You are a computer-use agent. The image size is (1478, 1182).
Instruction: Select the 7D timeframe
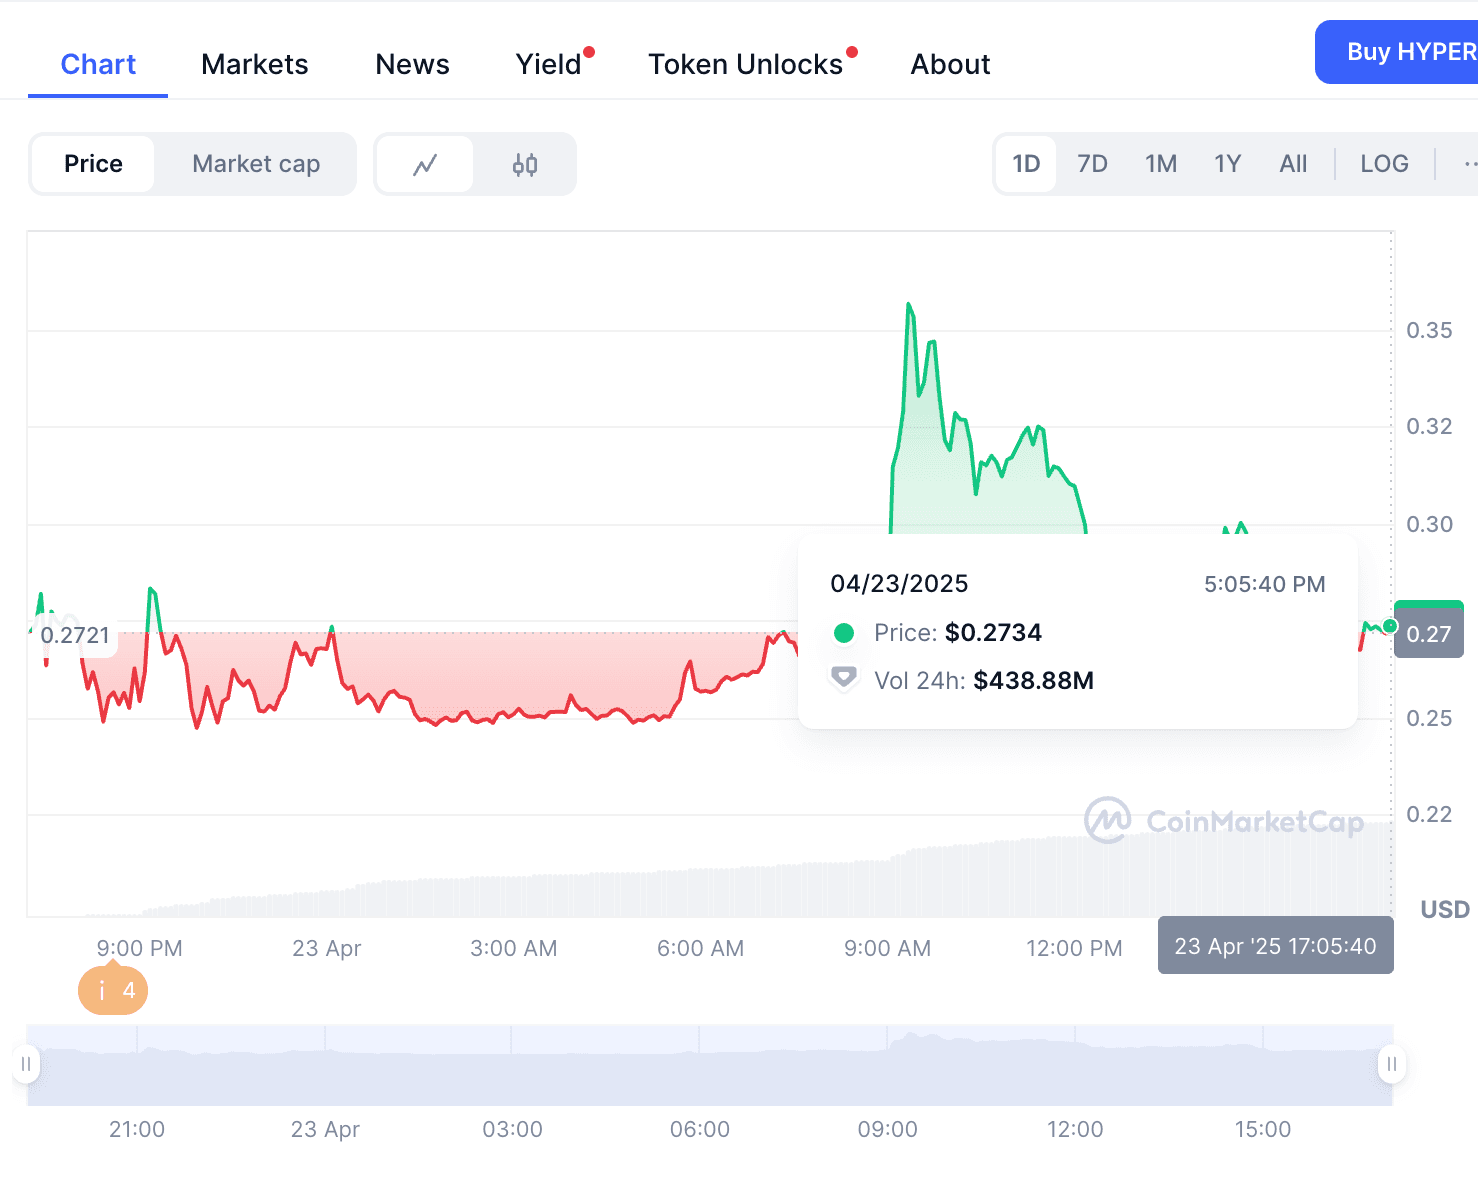click(x=1092, y=163)
